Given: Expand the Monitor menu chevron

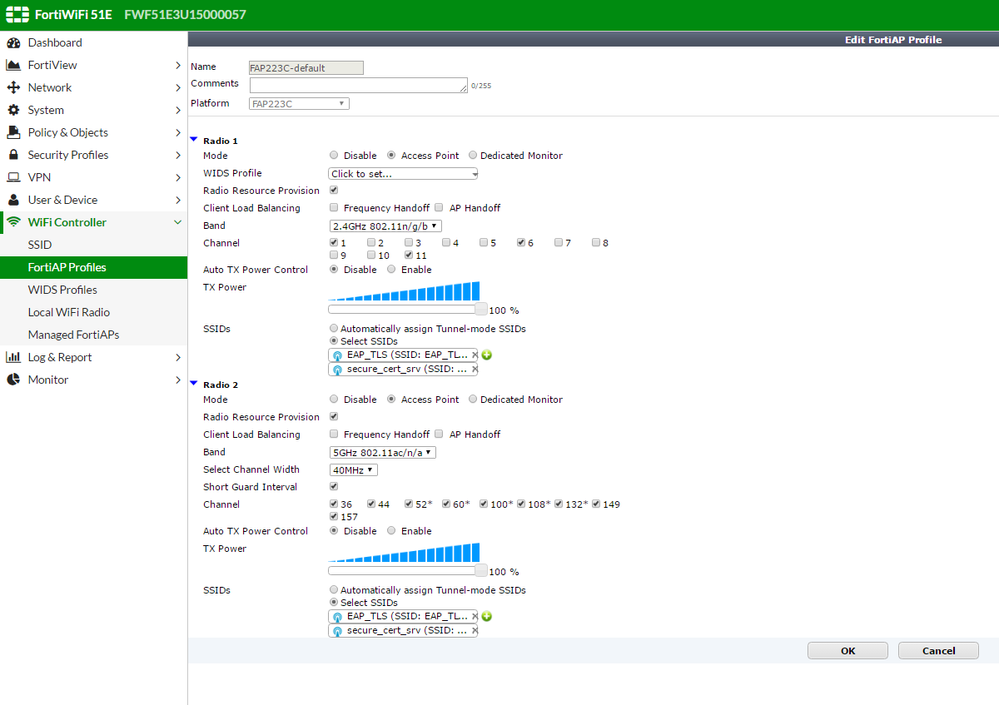Looking at the screenshot, I should pyautogui.click(x=178, y=380).
